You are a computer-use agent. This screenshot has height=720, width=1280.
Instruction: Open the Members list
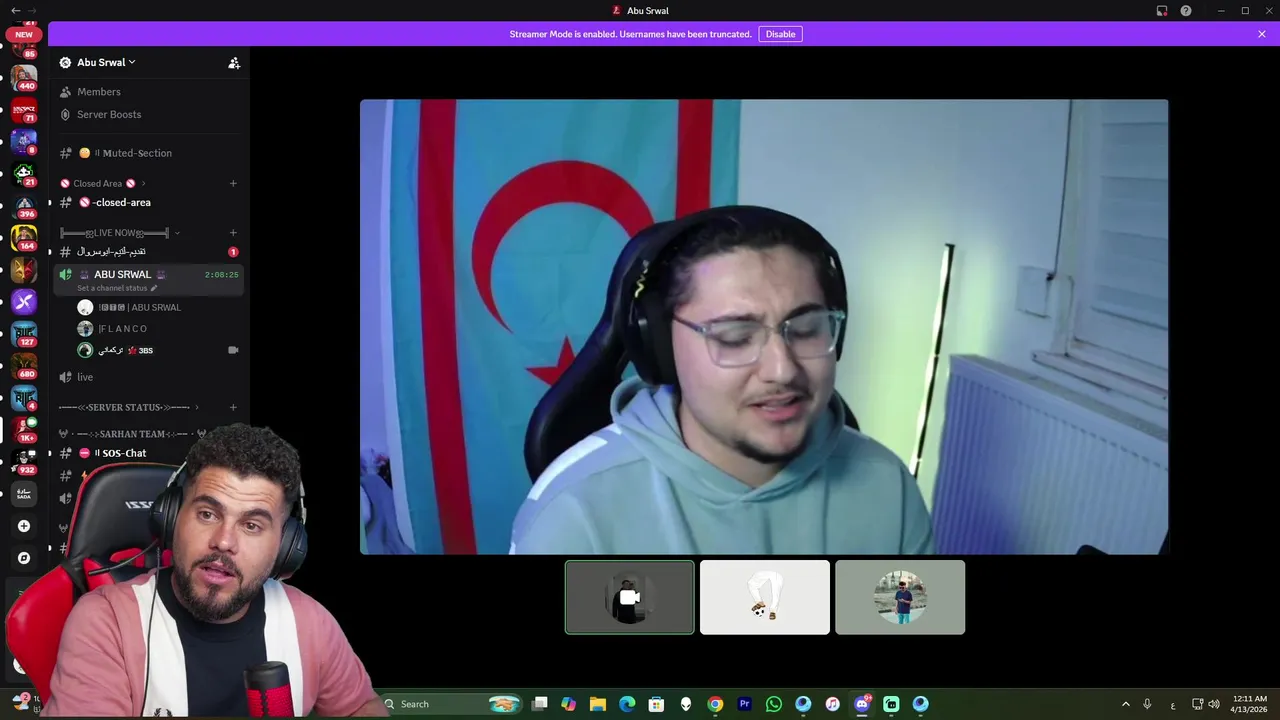coord(98,92)
